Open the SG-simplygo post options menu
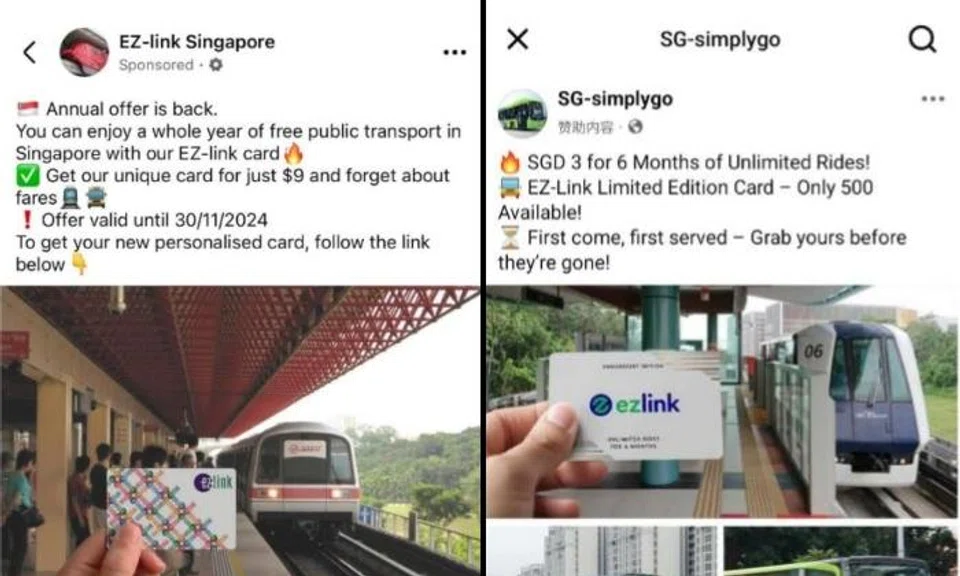The image size is (960, 576). [933, 99]
